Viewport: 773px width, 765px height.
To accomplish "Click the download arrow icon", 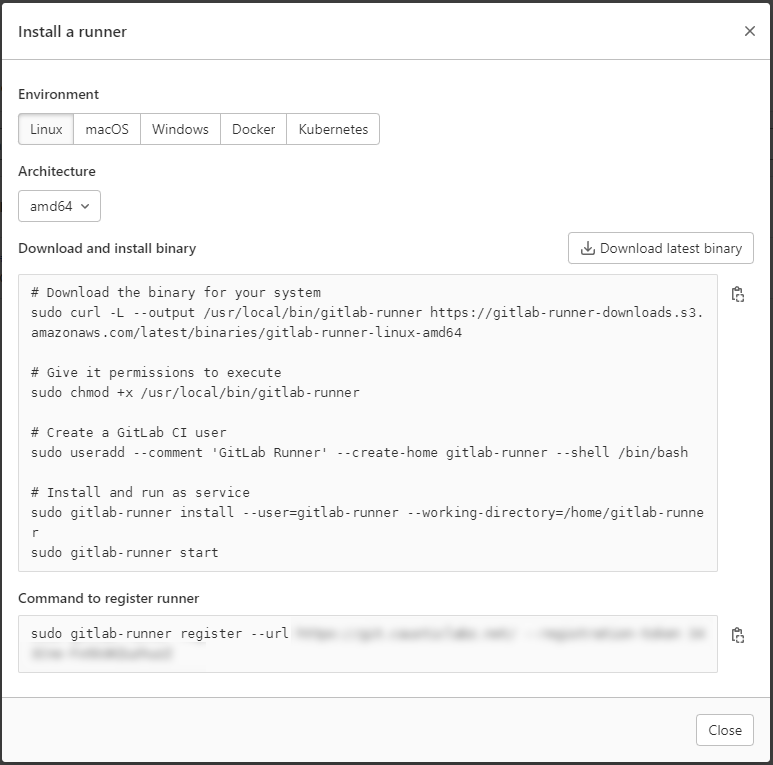I will [588, 248].
